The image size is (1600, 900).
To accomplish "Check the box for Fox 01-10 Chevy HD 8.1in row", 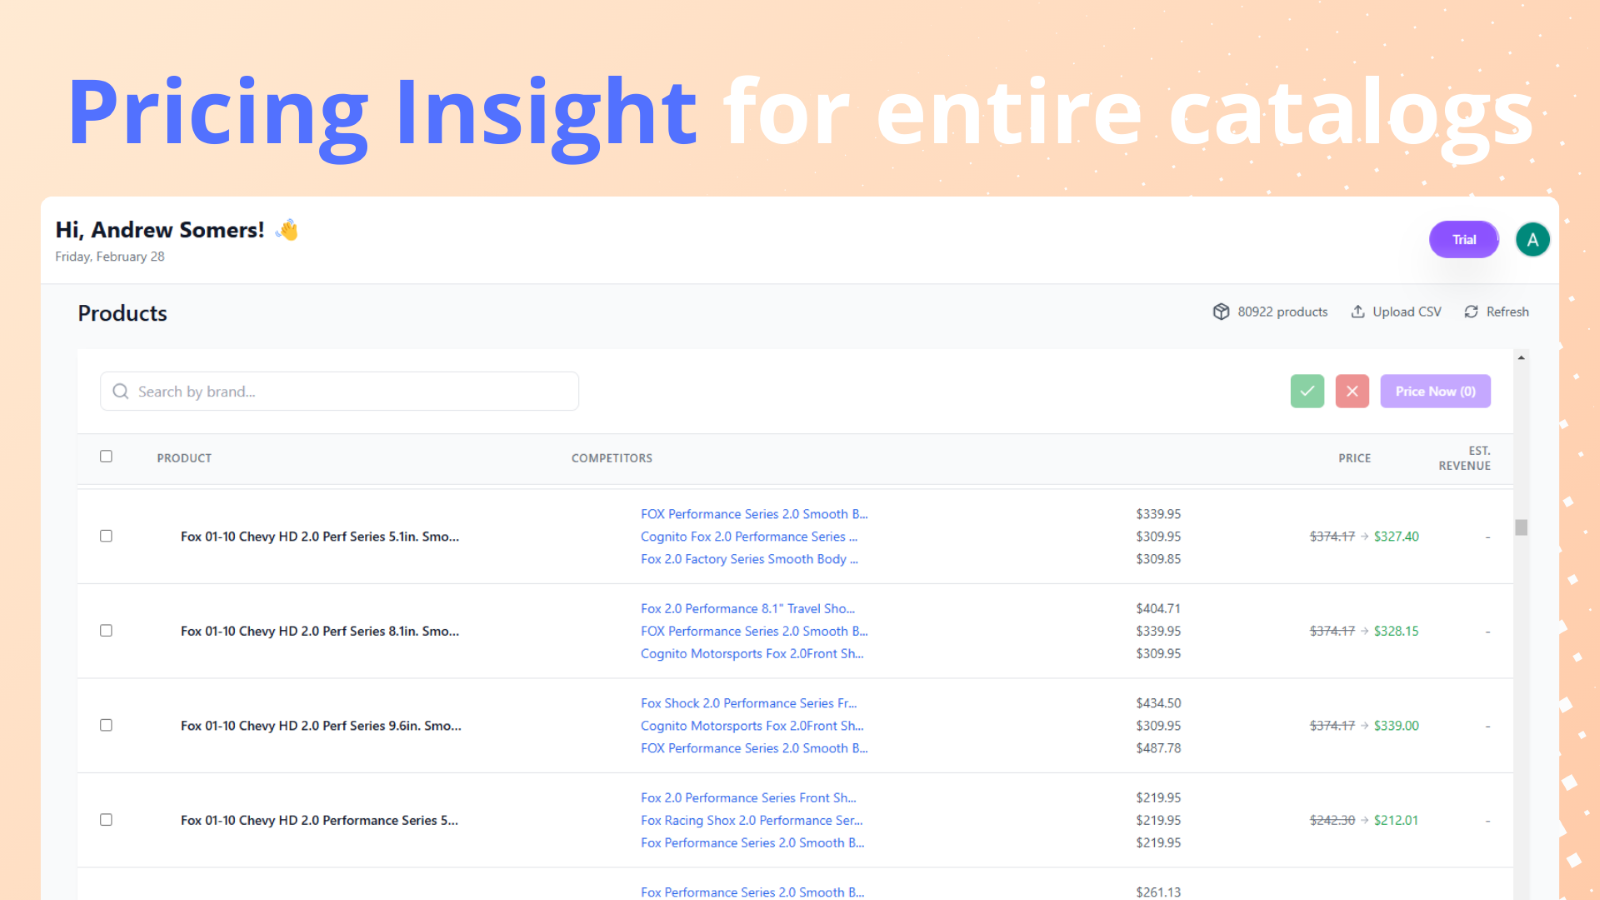I will click(x=106, y=631).
